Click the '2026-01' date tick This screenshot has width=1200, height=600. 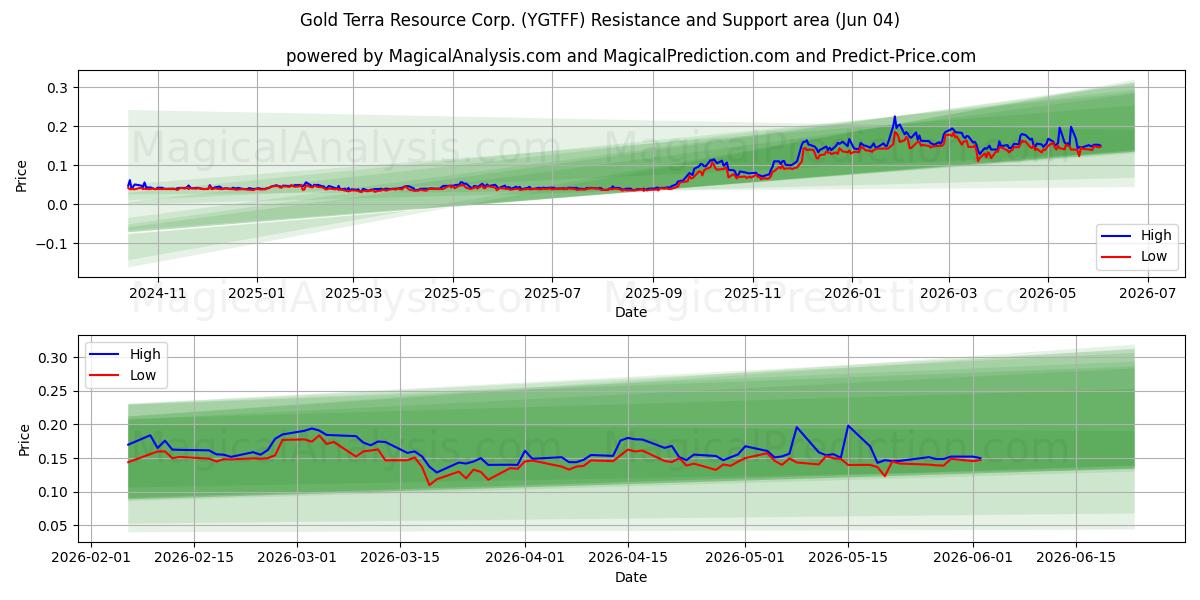click(x=852, y=293)
